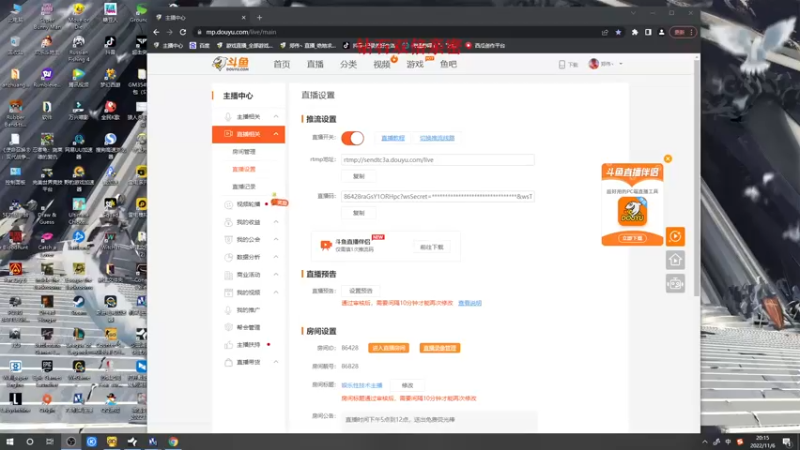
Task: Close the 斗鱼直播伴侣 floating ad
Action: 668,159
